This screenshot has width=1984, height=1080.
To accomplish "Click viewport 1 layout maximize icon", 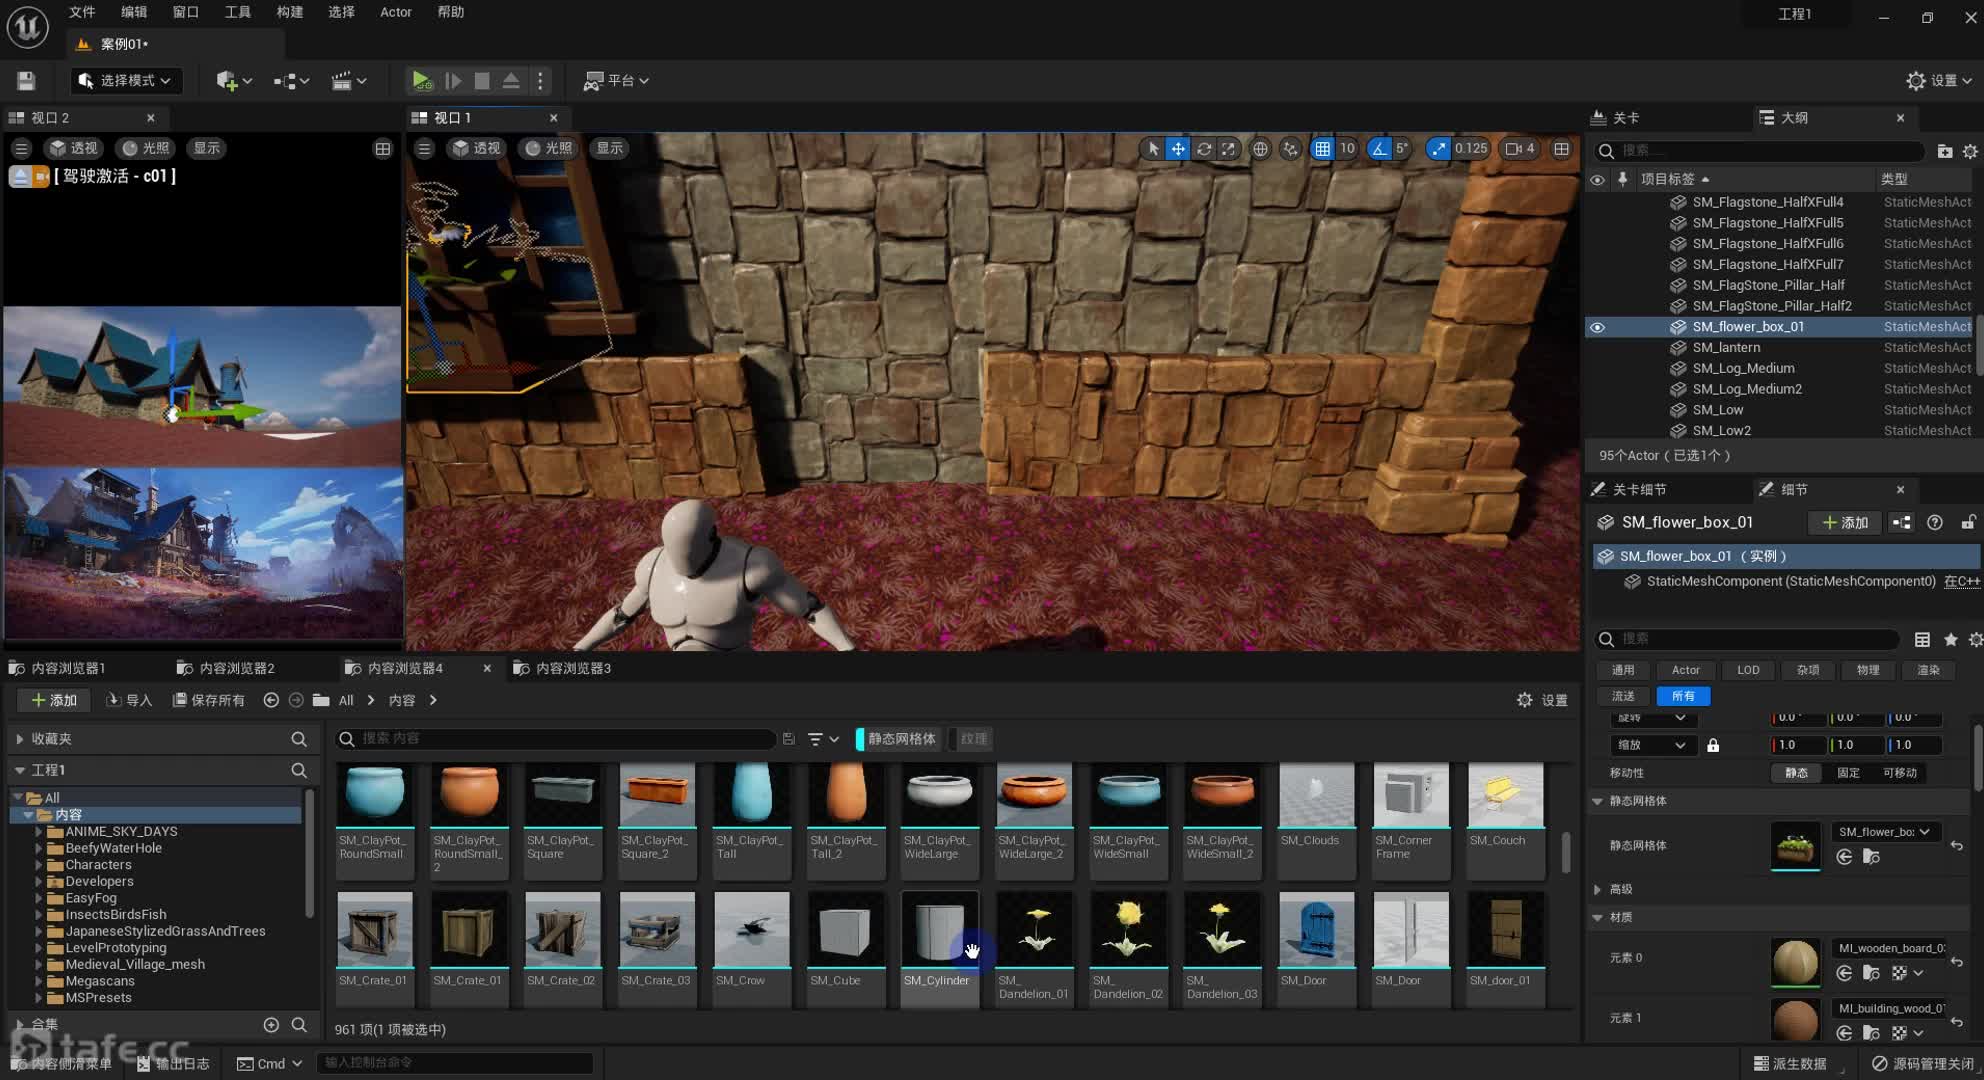I will [x=1561, y=149].
